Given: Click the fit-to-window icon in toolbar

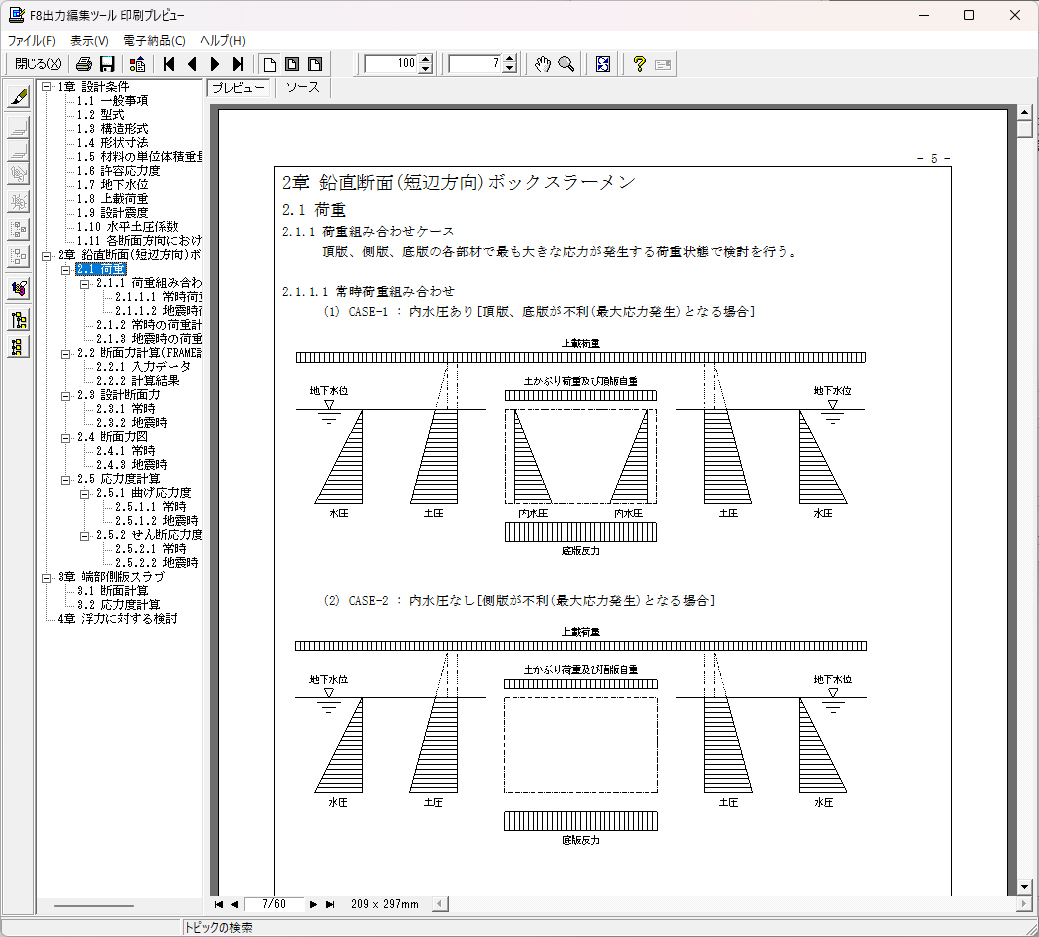Looking at the screenshot, I should point(603,64).
